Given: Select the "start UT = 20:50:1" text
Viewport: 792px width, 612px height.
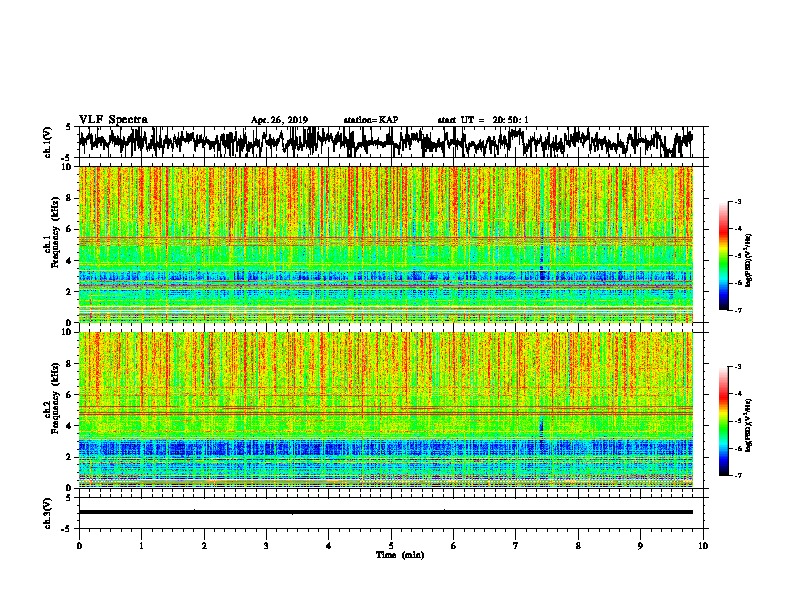Looking at the screenshot, I should (x=483, y=120).
